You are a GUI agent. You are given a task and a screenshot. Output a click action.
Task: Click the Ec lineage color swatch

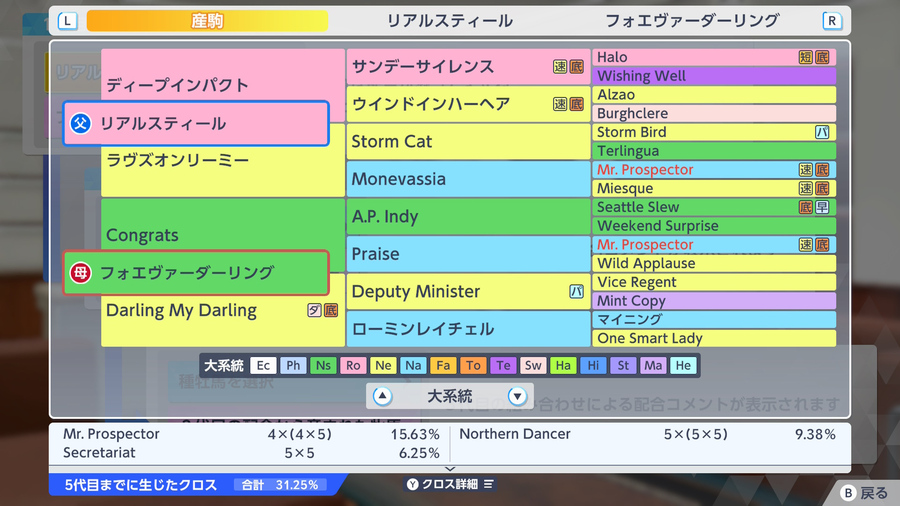coord(263,365)
